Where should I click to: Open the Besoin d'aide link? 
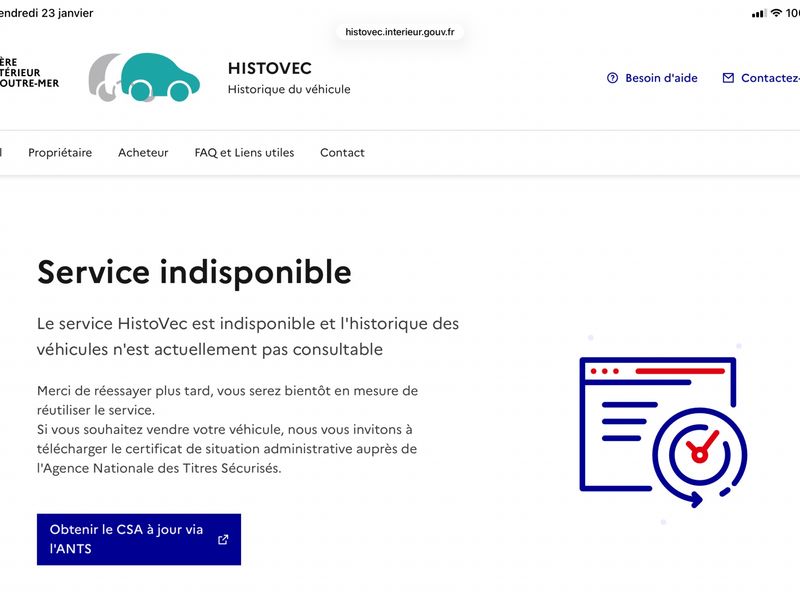661,78
